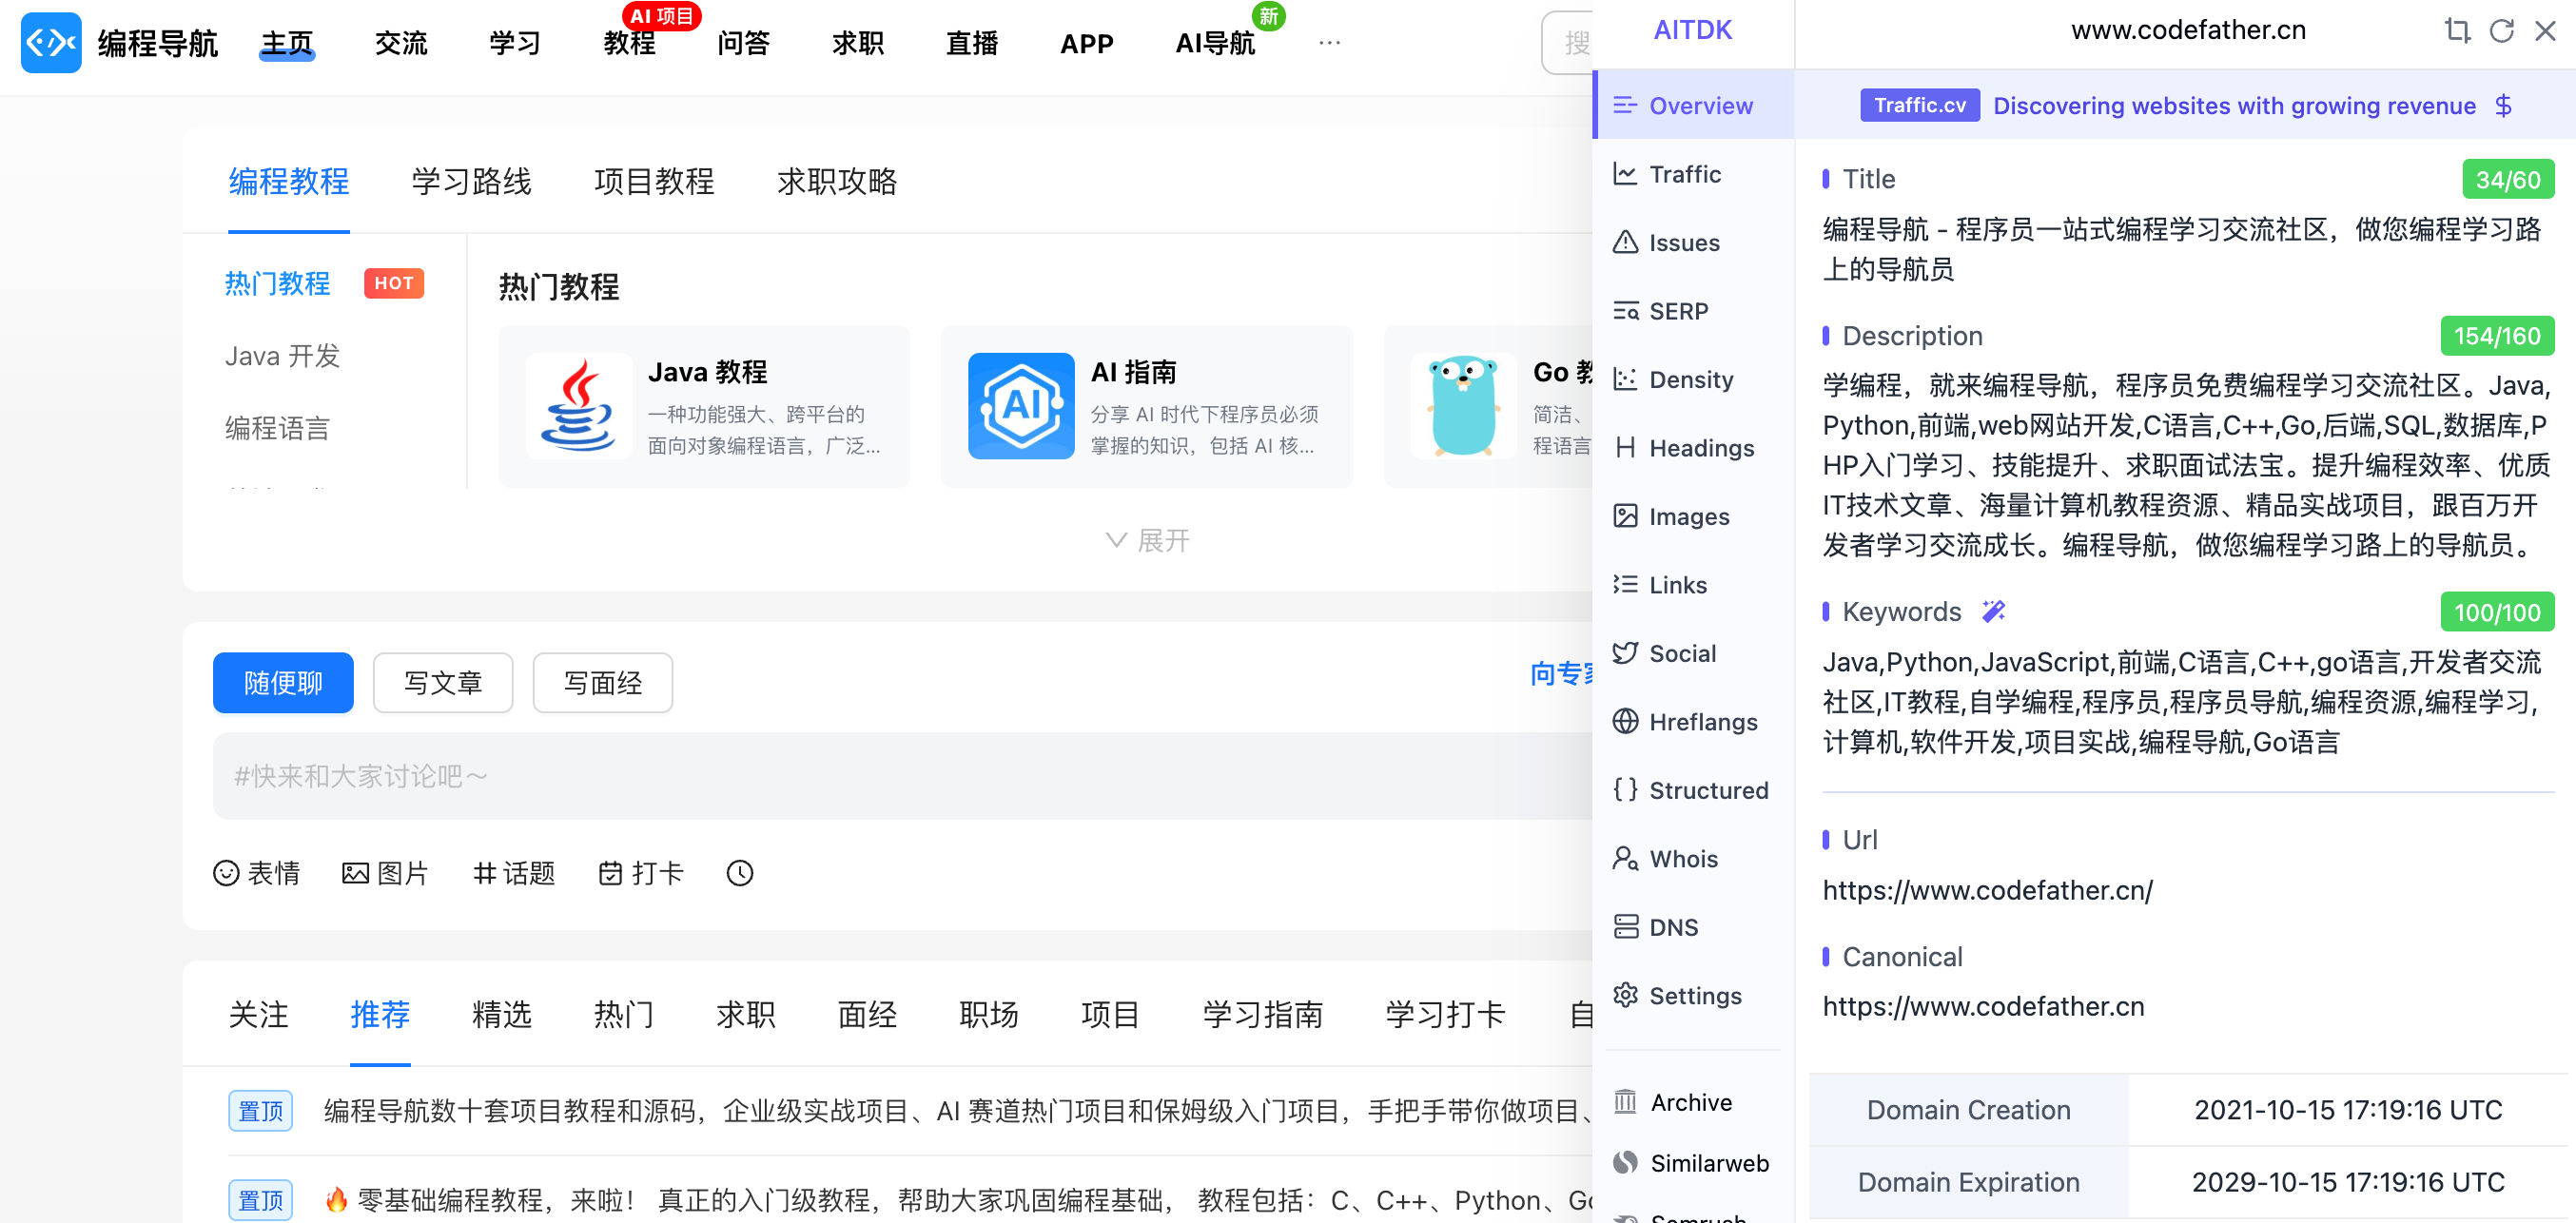Screen dimensions: 2576x1223
Task: Open the Hreflangs section
Action: (1702, 722)
